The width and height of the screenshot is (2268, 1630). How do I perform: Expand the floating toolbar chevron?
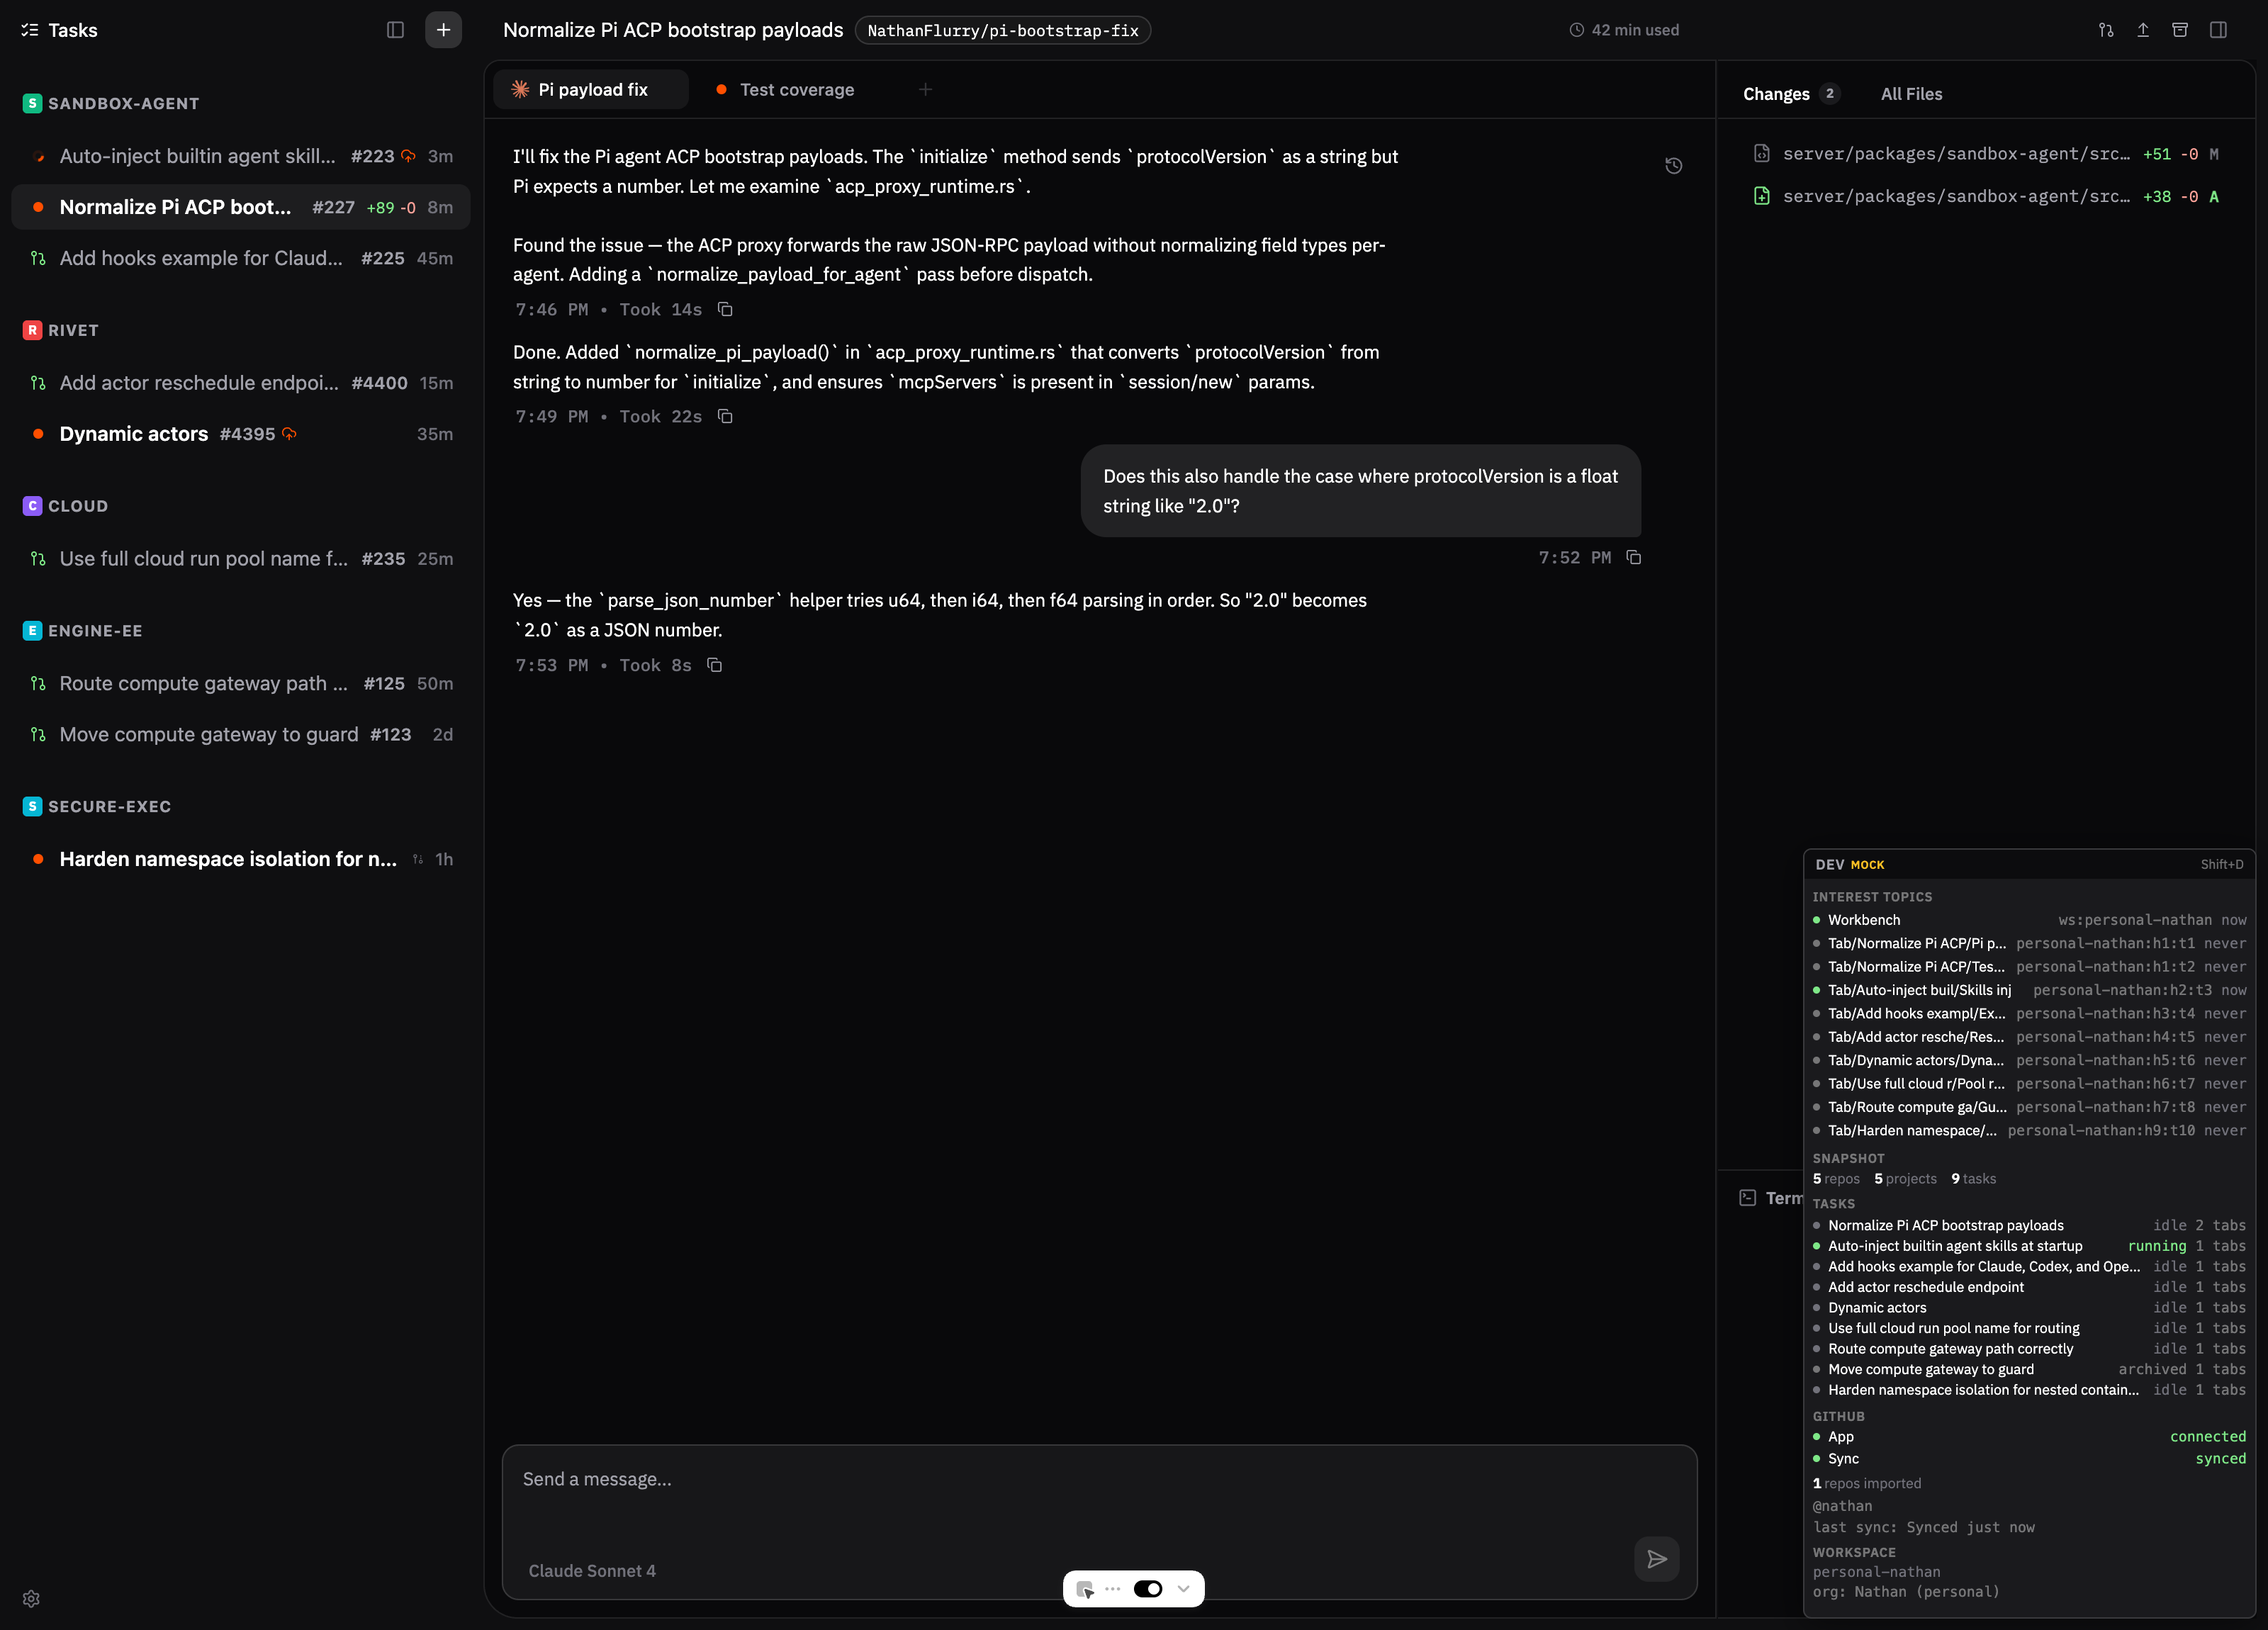pyautogui.click(x=1184, y=1589)
